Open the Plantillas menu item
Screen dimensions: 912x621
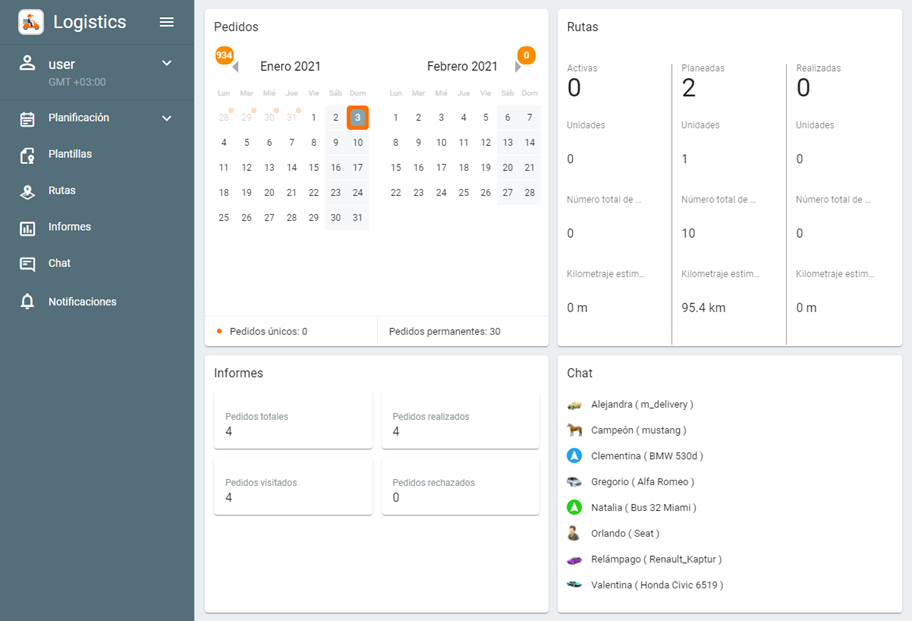(70, 155)
